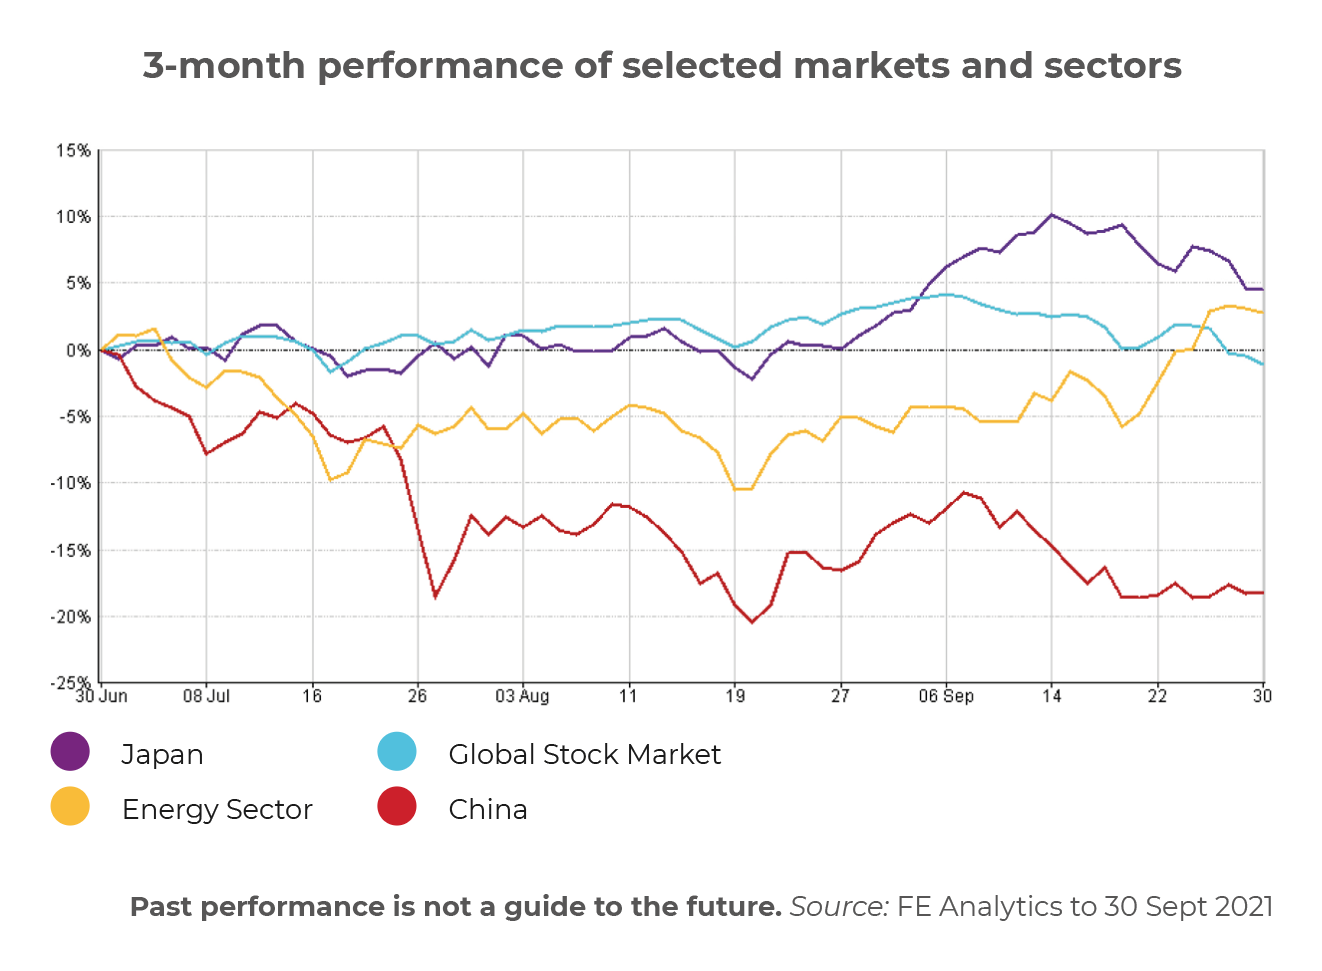Click the yellow Energy Sector legend swatch
The width and height of the screenshot is (1322, 971).
(70, 806)
